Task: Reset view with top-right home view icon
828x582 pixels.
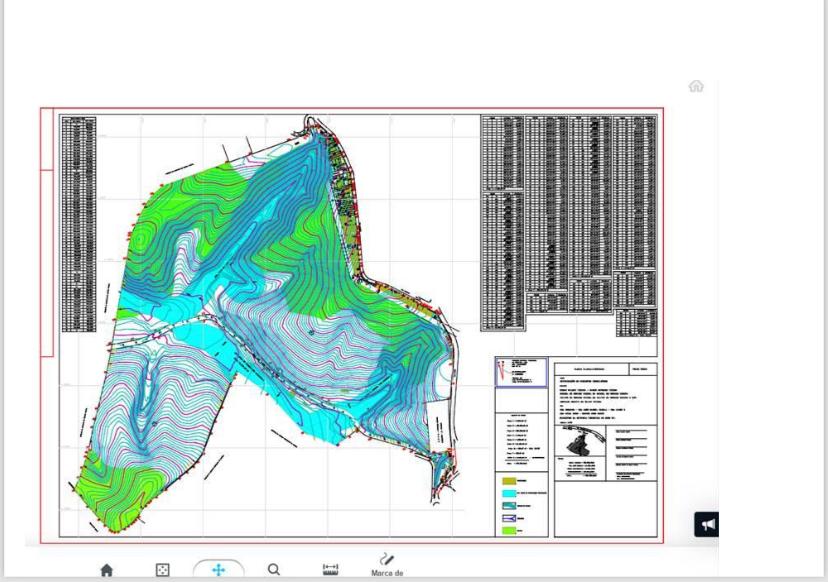Action: point(696,86)
